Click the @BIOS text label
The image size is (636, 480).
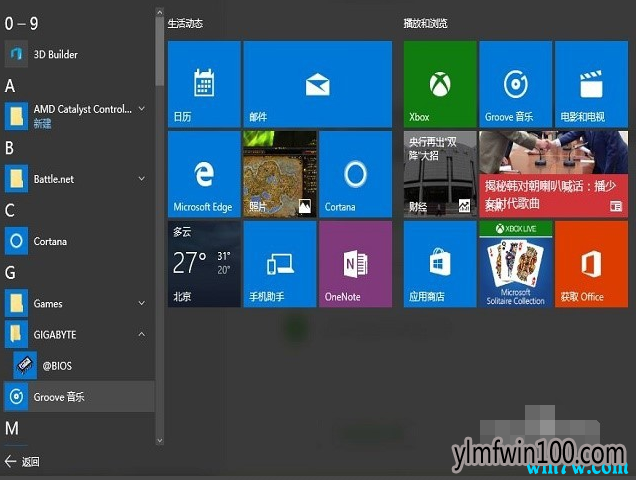point(57,366)
